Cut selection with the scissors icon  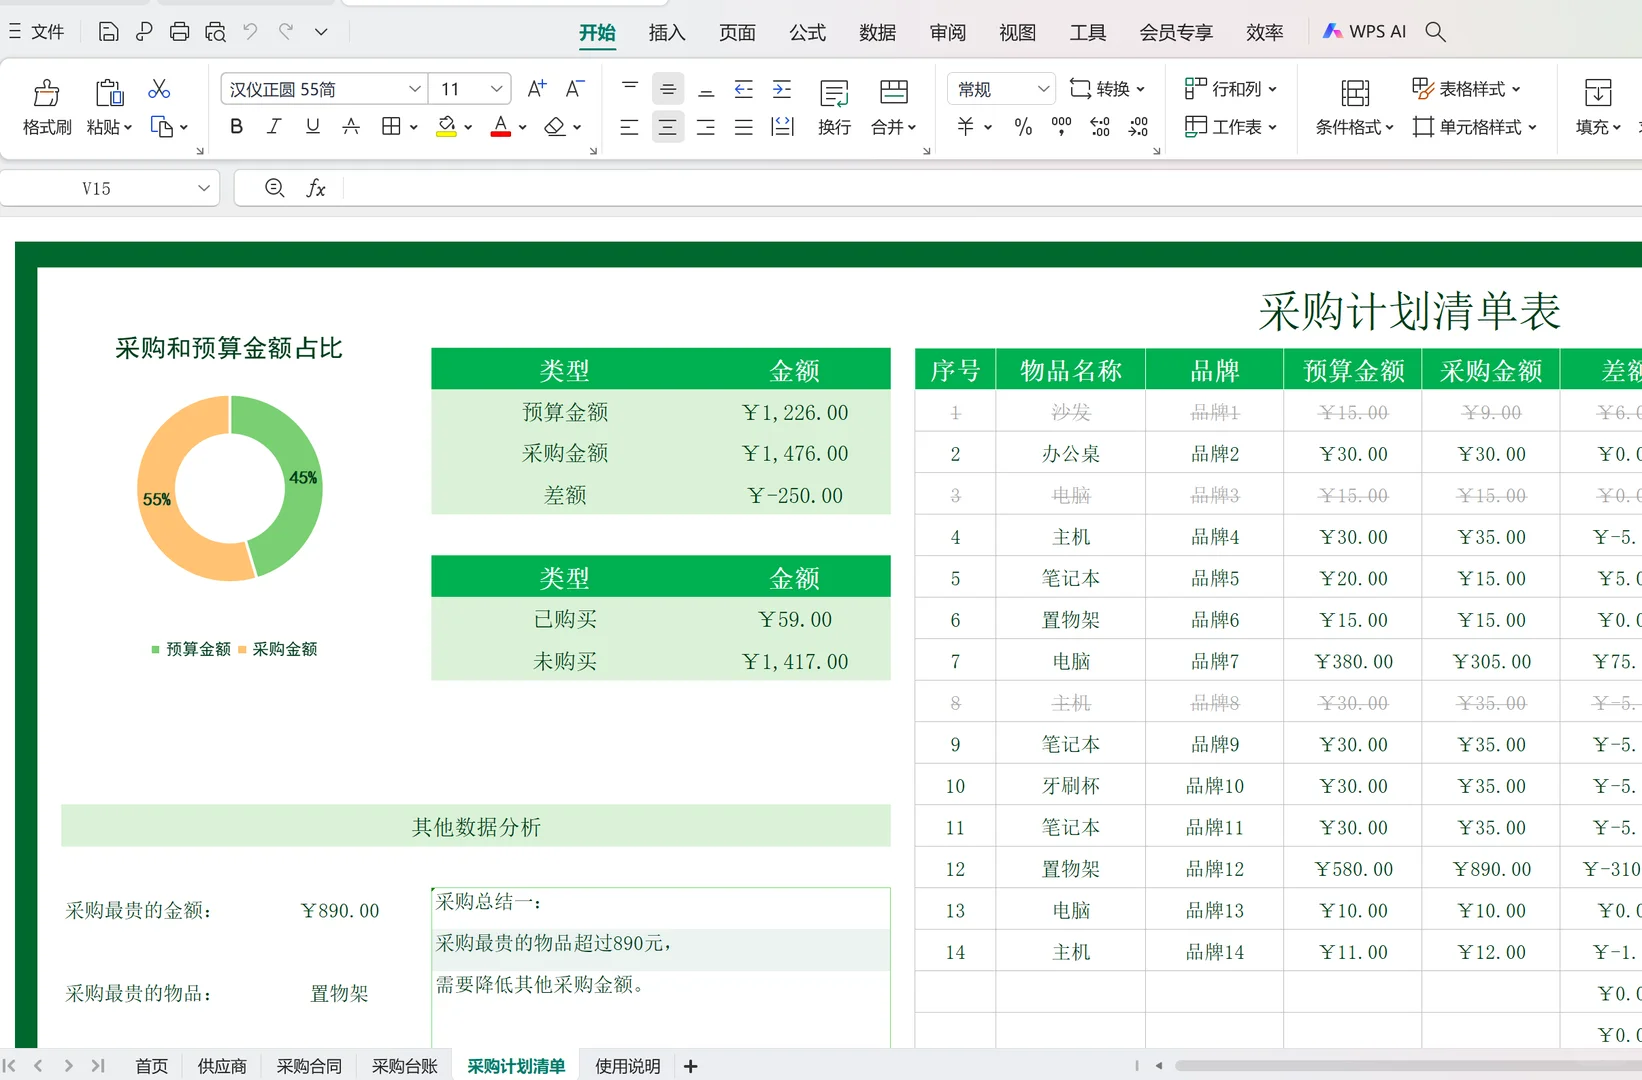coord(158,88)
